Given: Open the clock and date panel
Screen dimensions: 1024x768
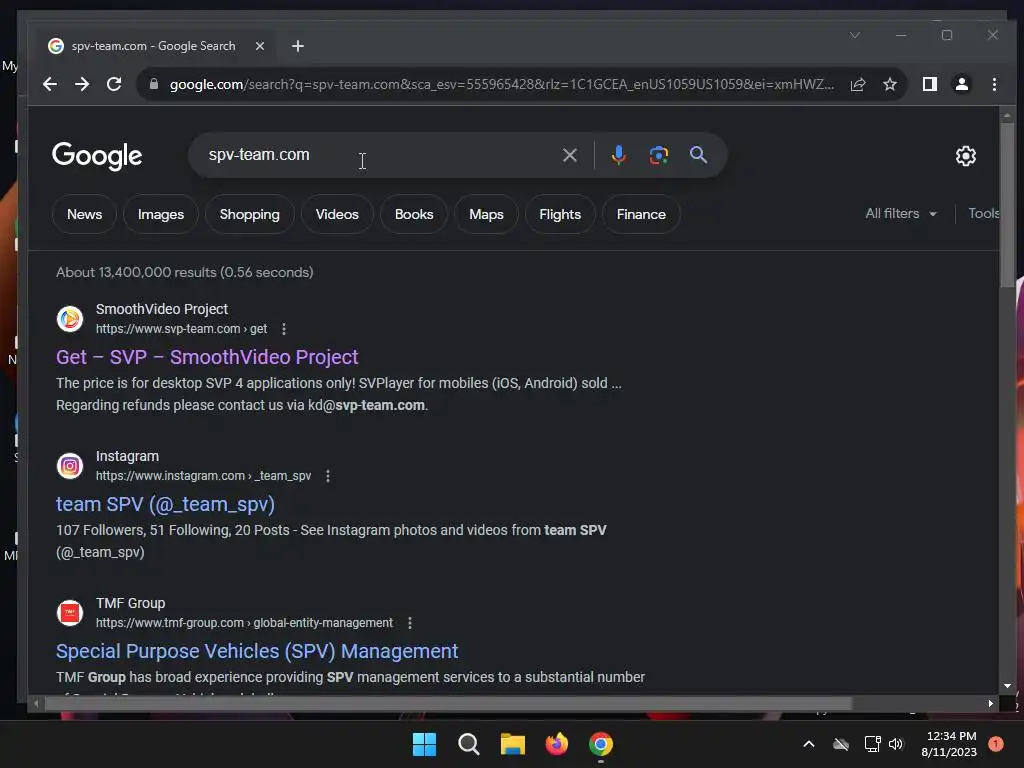Looking at the screenshot, I should pos(950,744).
